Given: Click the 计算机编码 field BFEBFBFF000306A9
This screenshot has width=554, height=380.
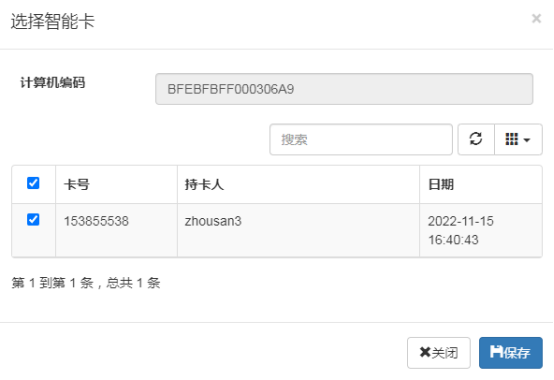Looking at the screenshot, I should pos(344,89).
